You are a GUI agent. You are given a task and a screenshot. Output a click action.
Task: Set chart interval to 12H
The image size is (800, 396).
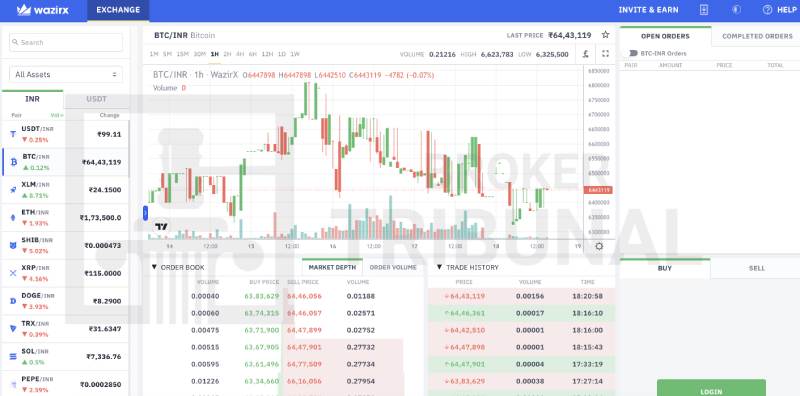[267, 54]
